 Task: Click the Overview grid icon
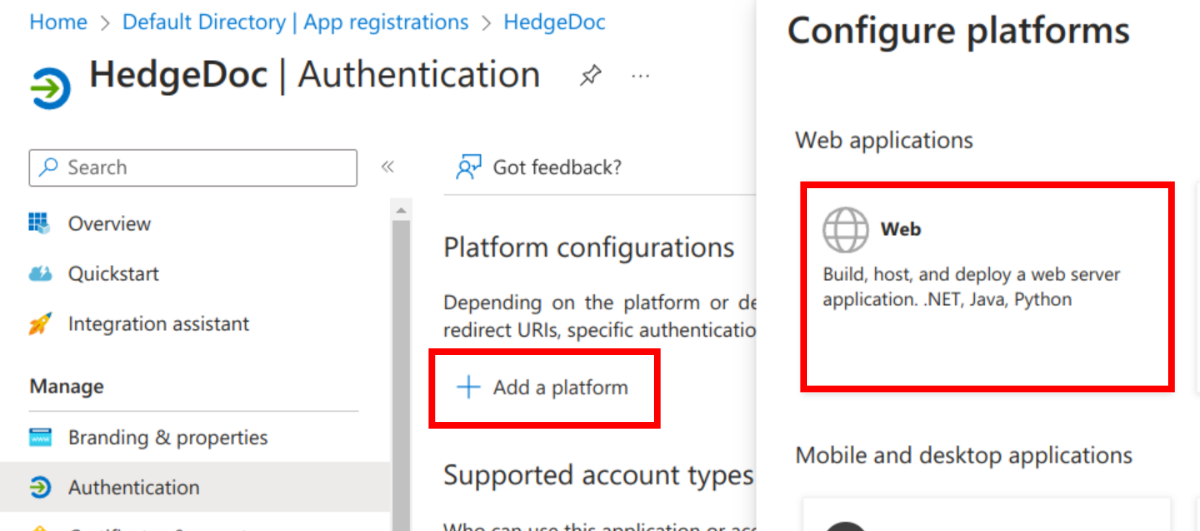40,223
